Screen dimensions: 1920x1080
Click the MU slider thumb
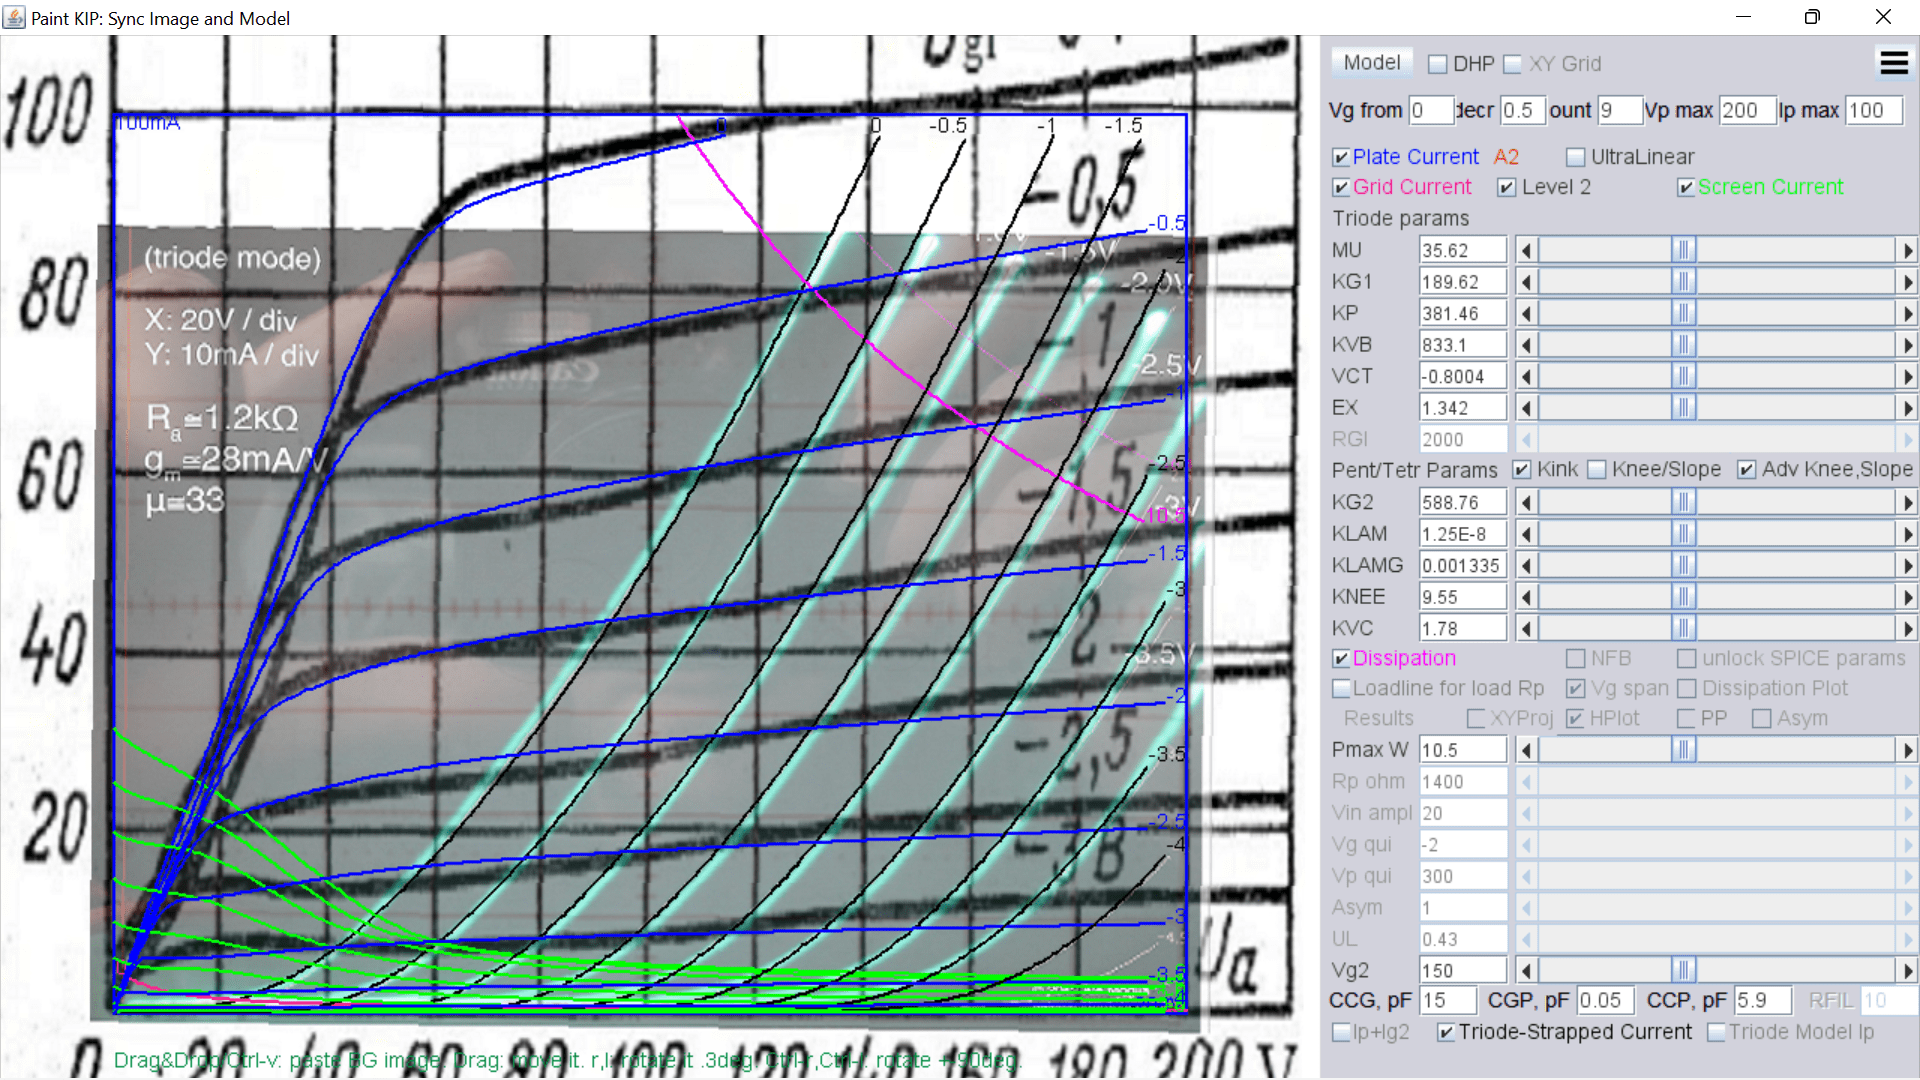click(1684, 250)
